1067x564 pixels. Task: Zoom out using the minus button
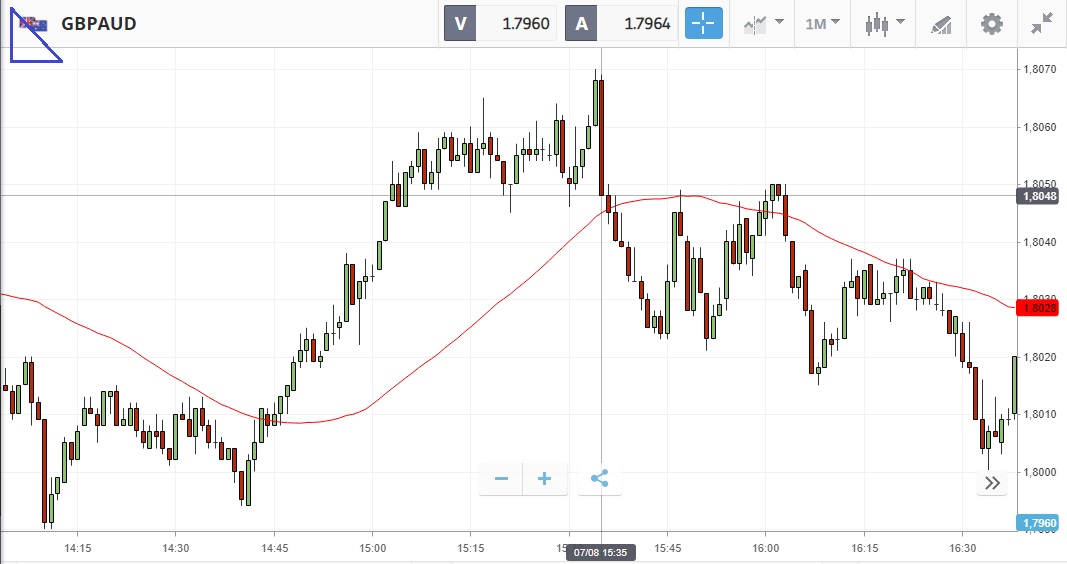[x=501, y=479]
